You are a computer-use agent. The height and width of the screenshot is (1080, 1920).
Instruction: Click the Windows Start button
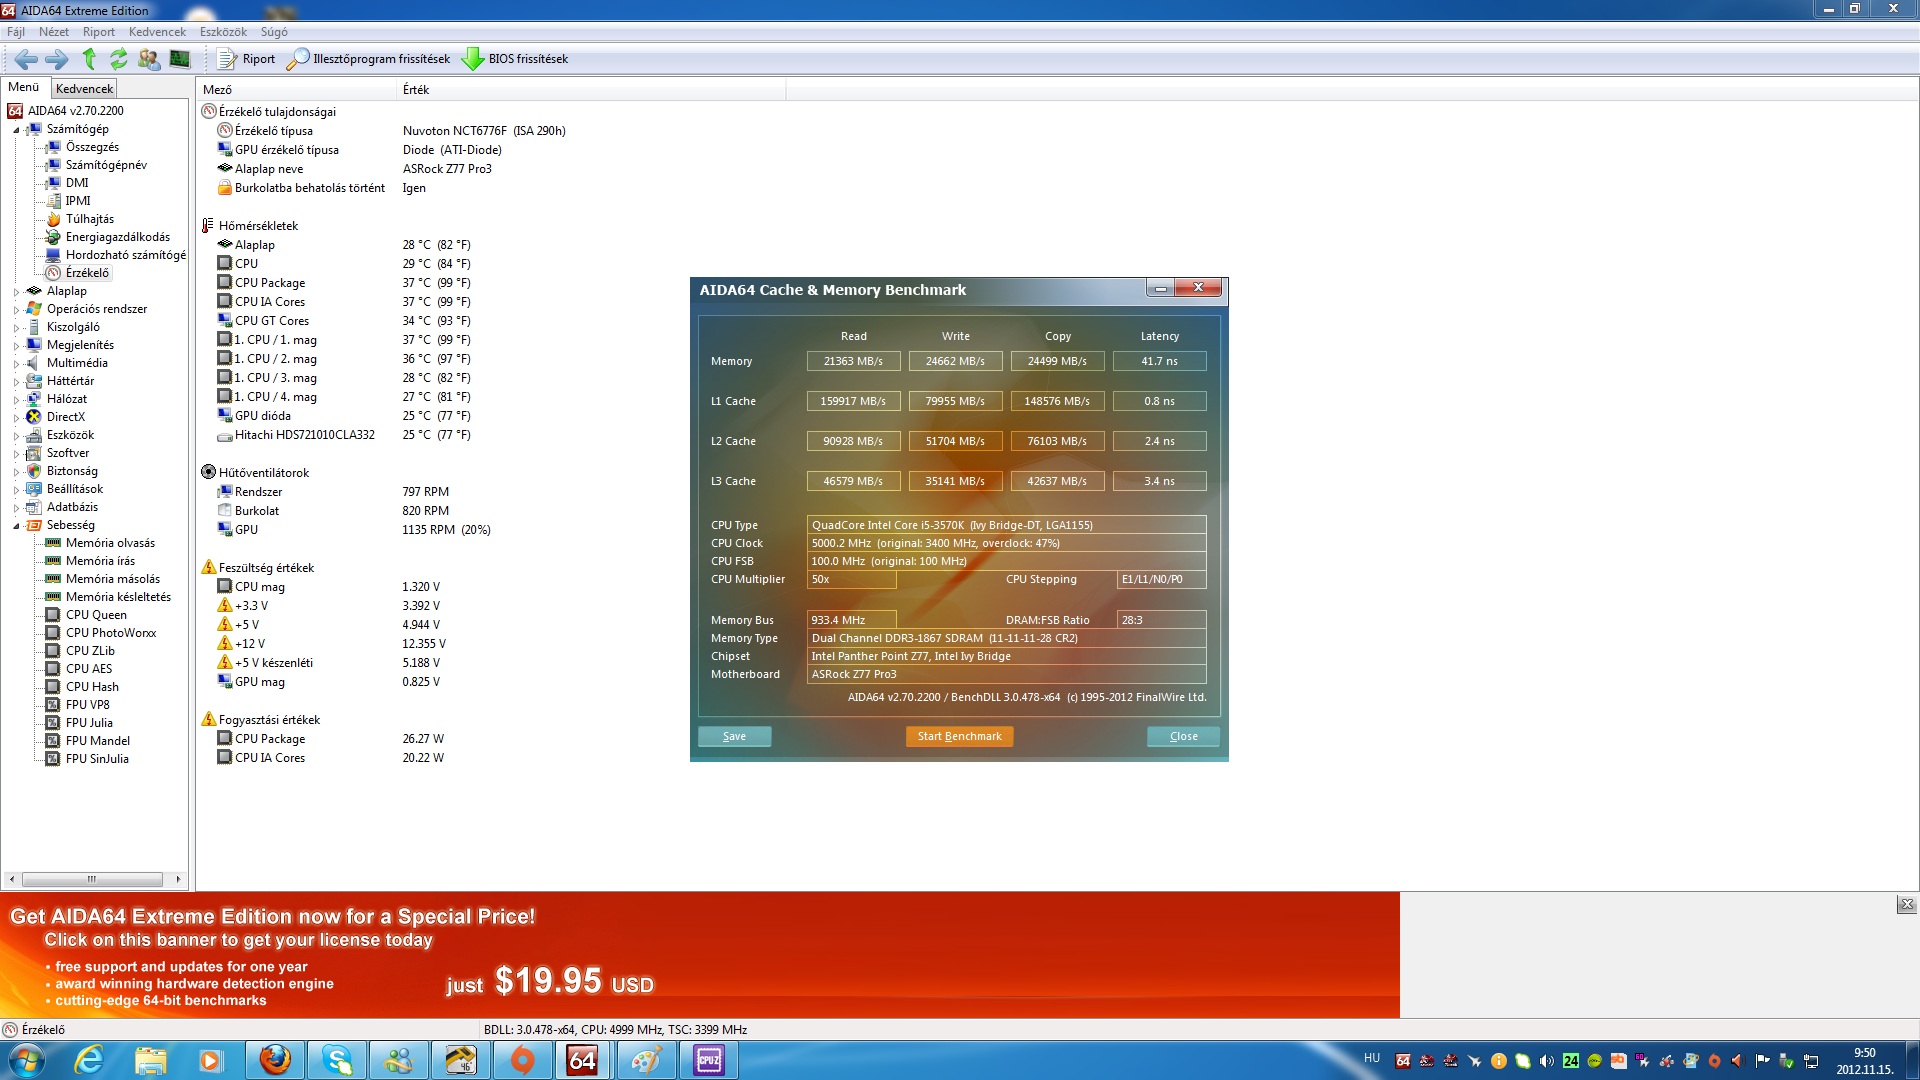(26, 1060)
